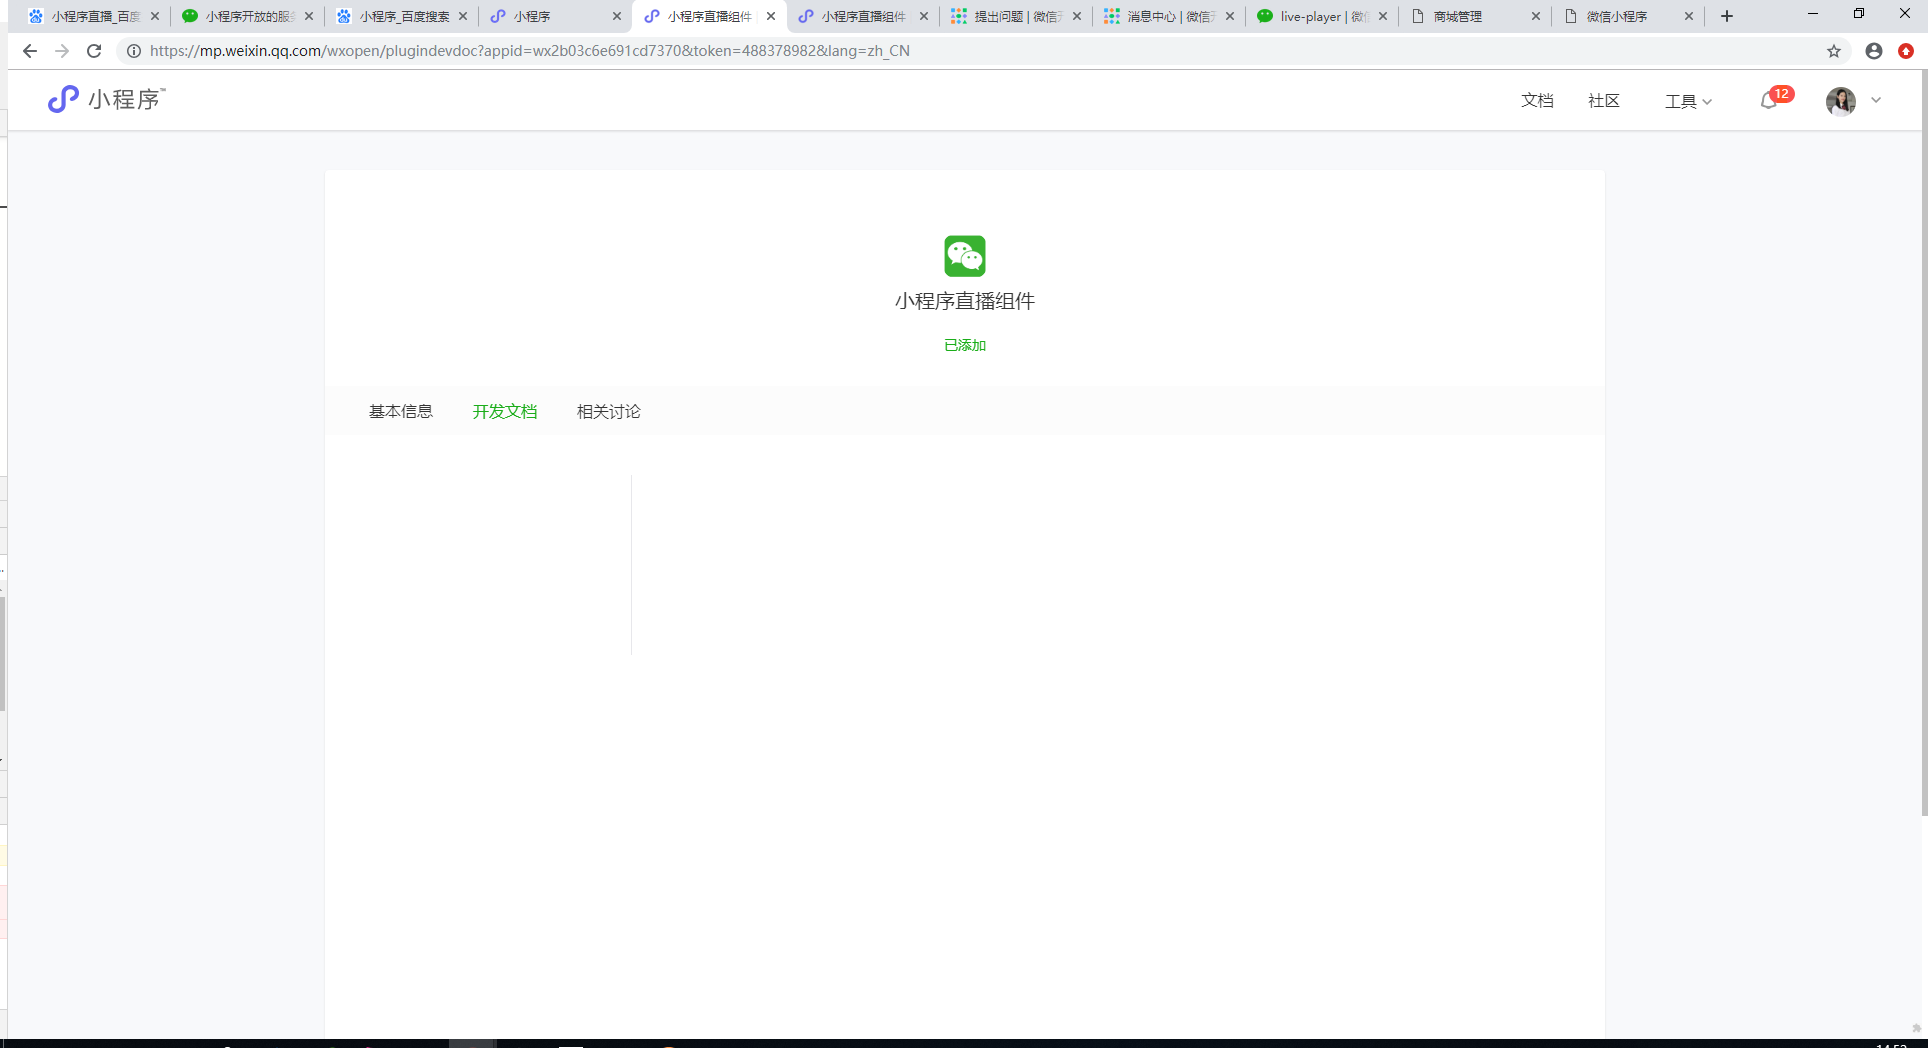Click the 小程序直播组件 plugin title
This screenshot has width=1928, height=1048.
(965, 301)
